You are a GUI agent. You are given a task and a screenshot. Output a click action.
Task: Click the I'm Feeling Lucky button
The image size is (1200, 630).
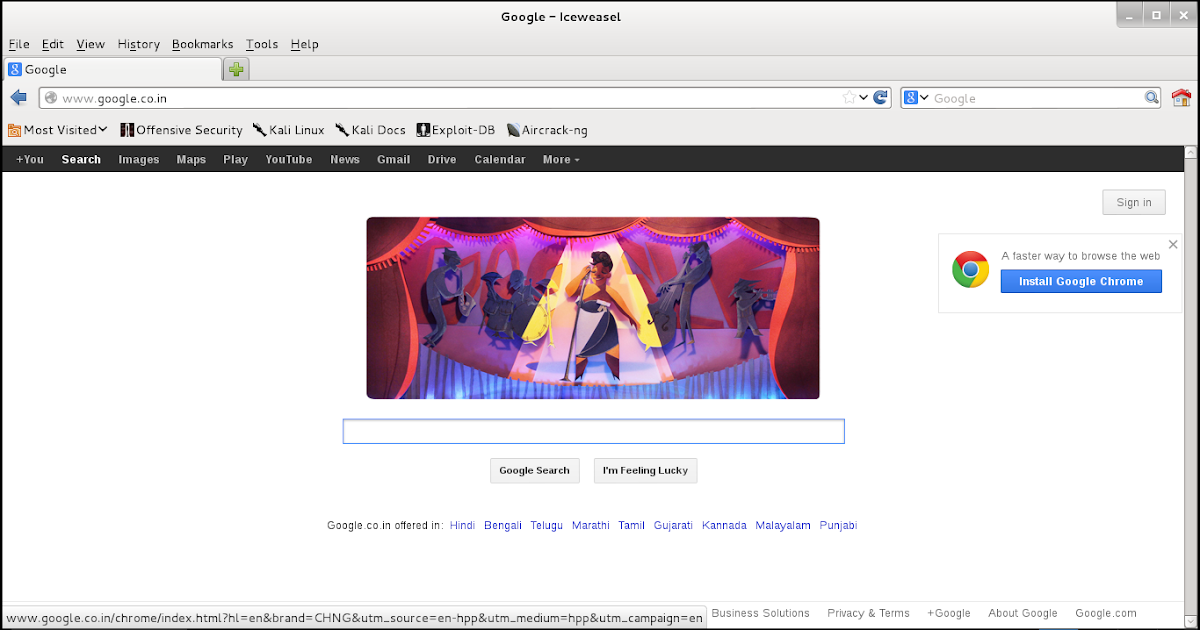tap(645, 470)
